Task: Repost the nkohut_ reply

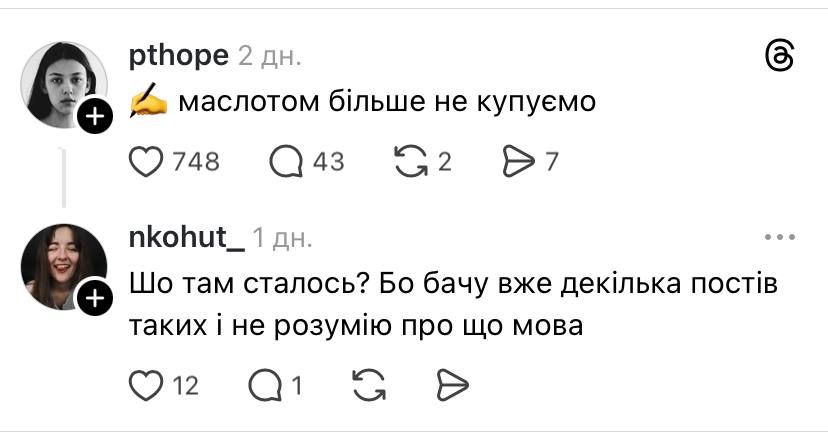Action: (371, 385)
